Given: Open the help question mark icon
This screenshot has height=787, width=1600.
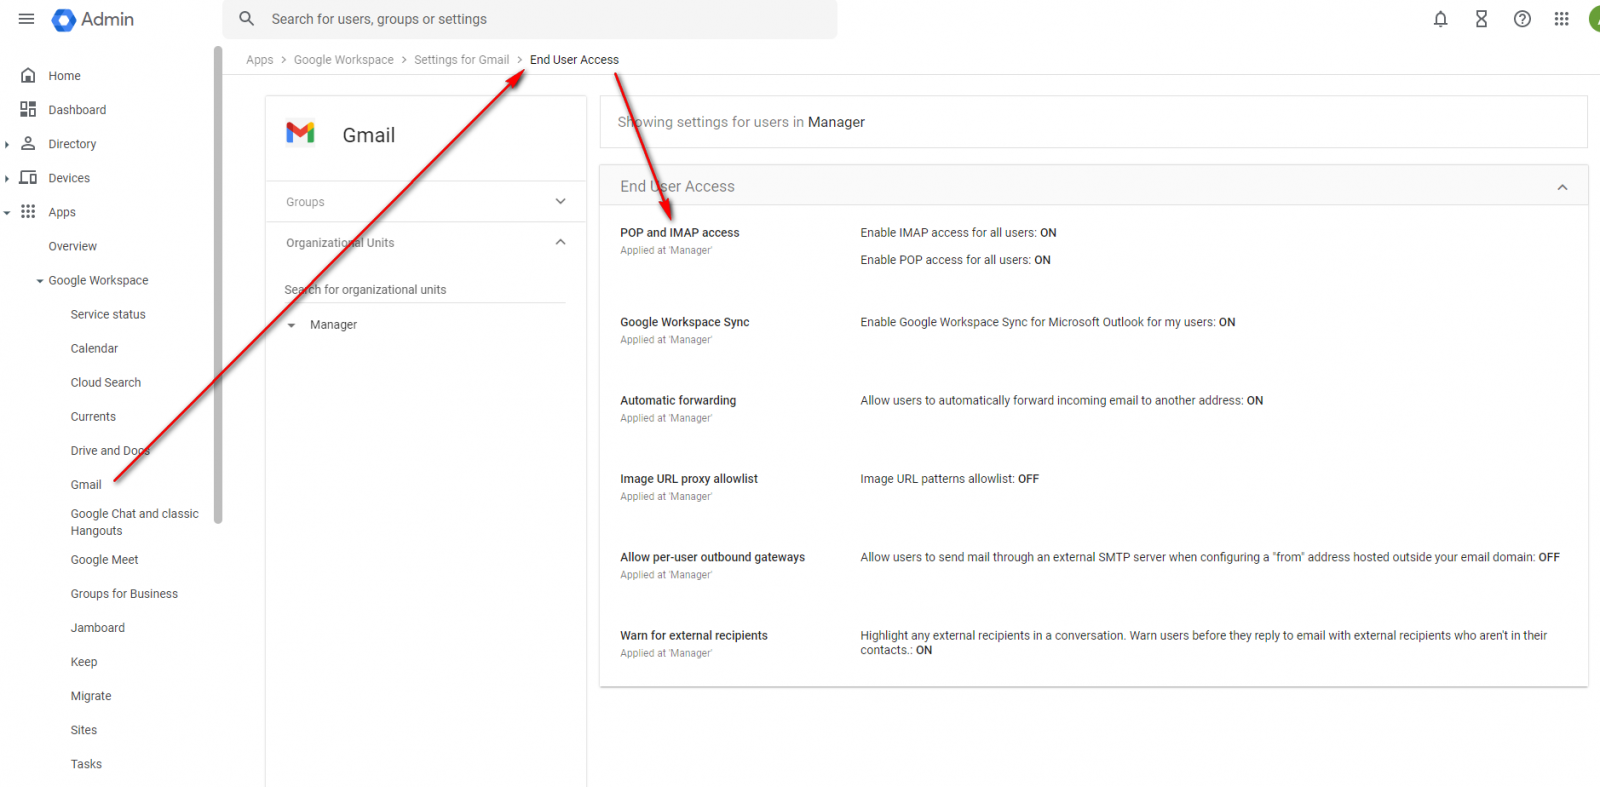Looking at the screenshot, I should click(1522, 19).
